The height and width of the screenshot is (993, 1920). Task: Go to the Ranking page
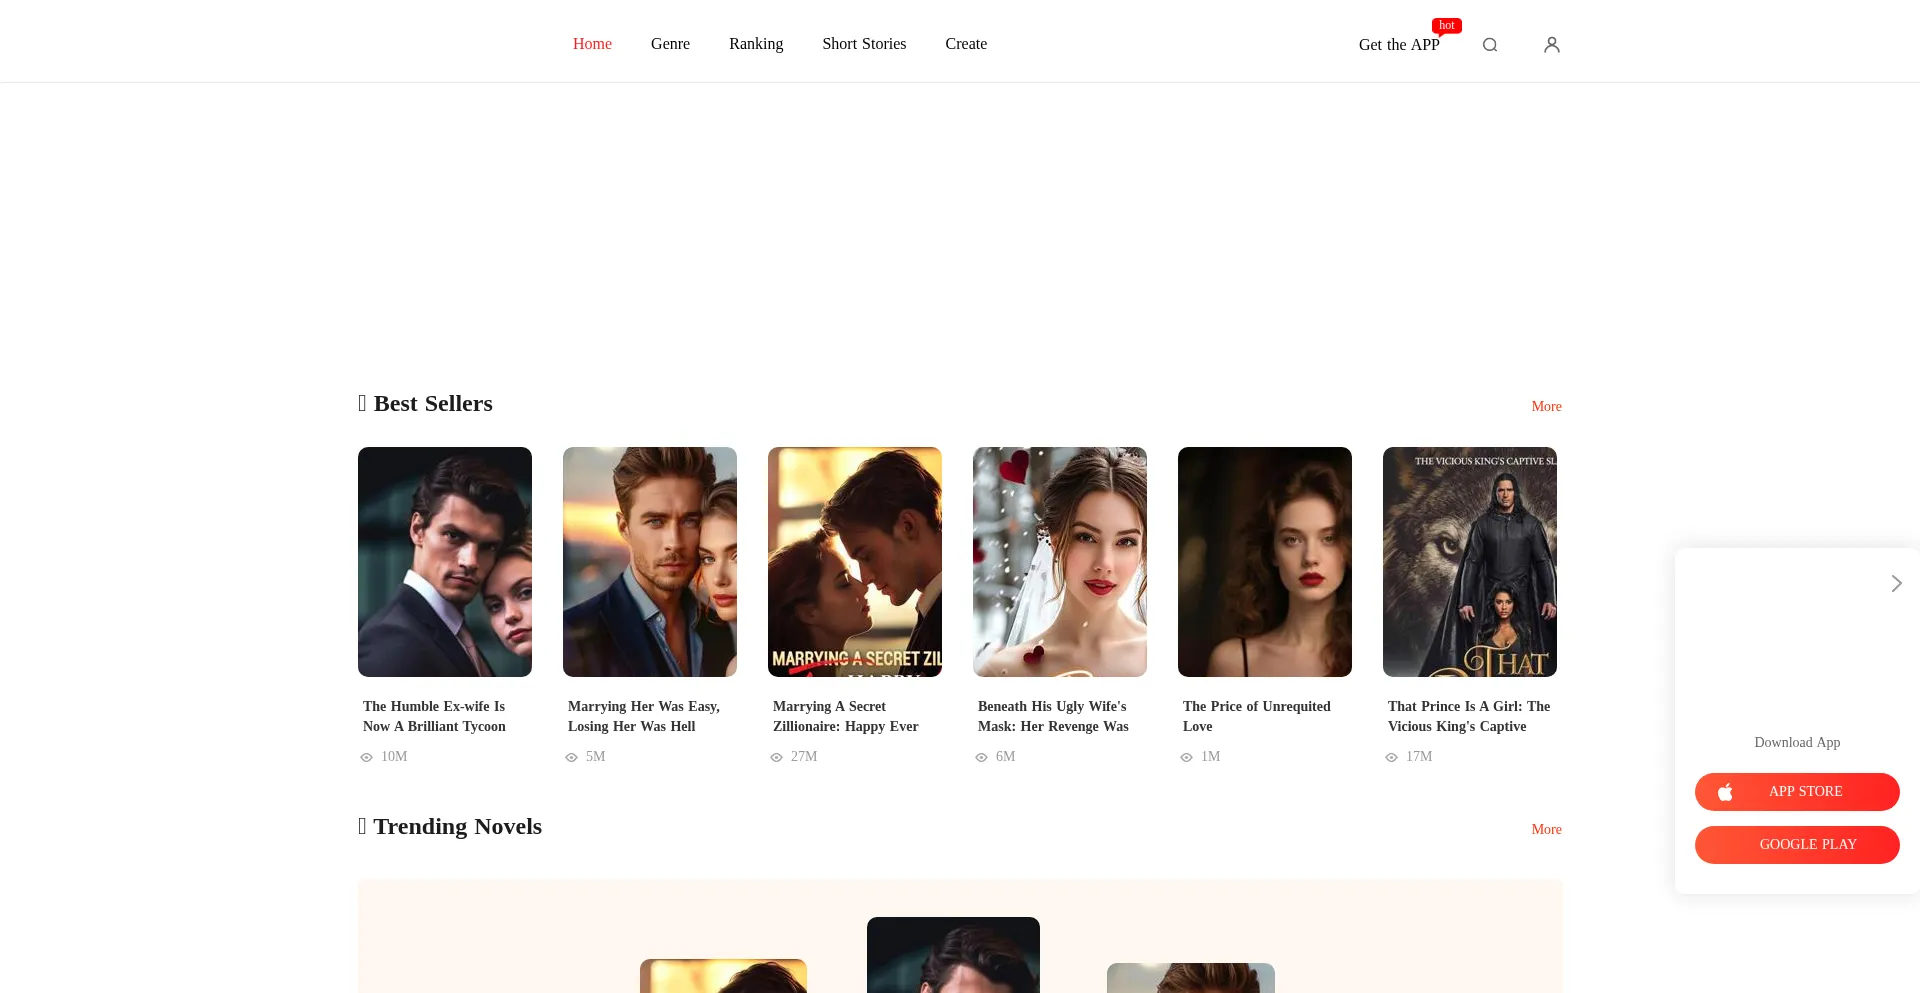click(x=756, y=44)
